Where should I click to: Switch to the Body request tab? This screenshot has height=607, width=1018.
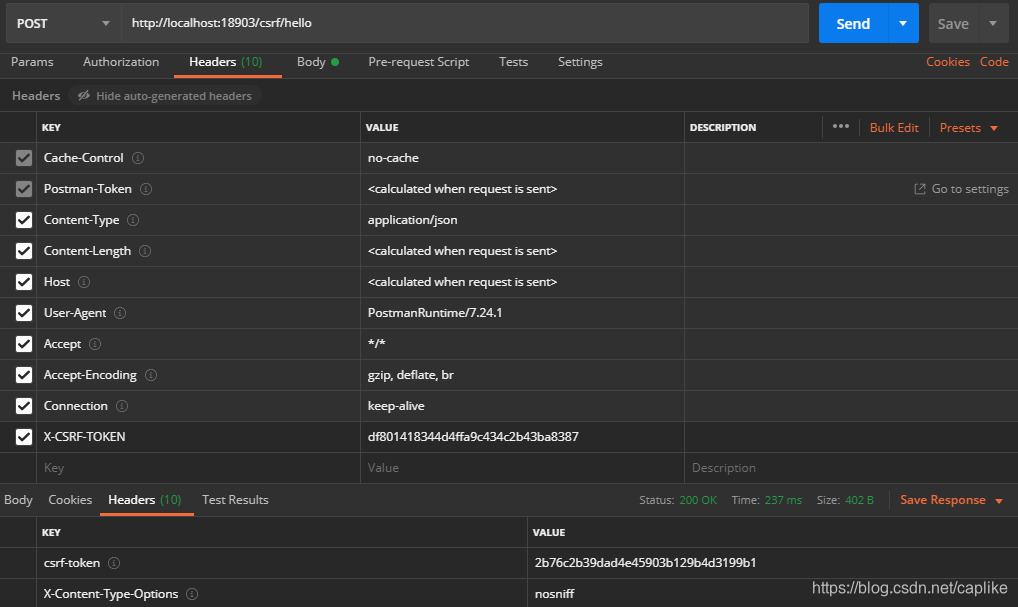tap(311, 62)
